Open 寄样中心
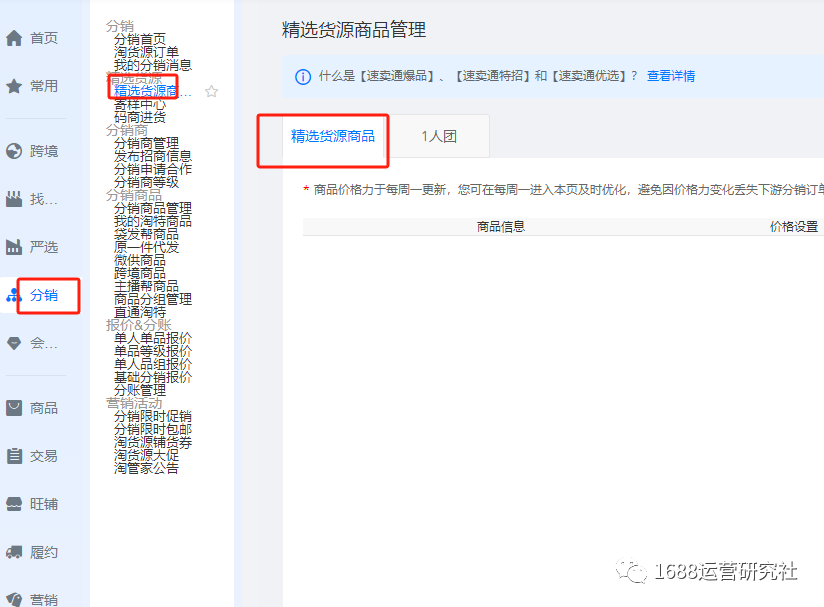Image resolution: width=824 pixels, height=607 pixels. tap(140, 104)
